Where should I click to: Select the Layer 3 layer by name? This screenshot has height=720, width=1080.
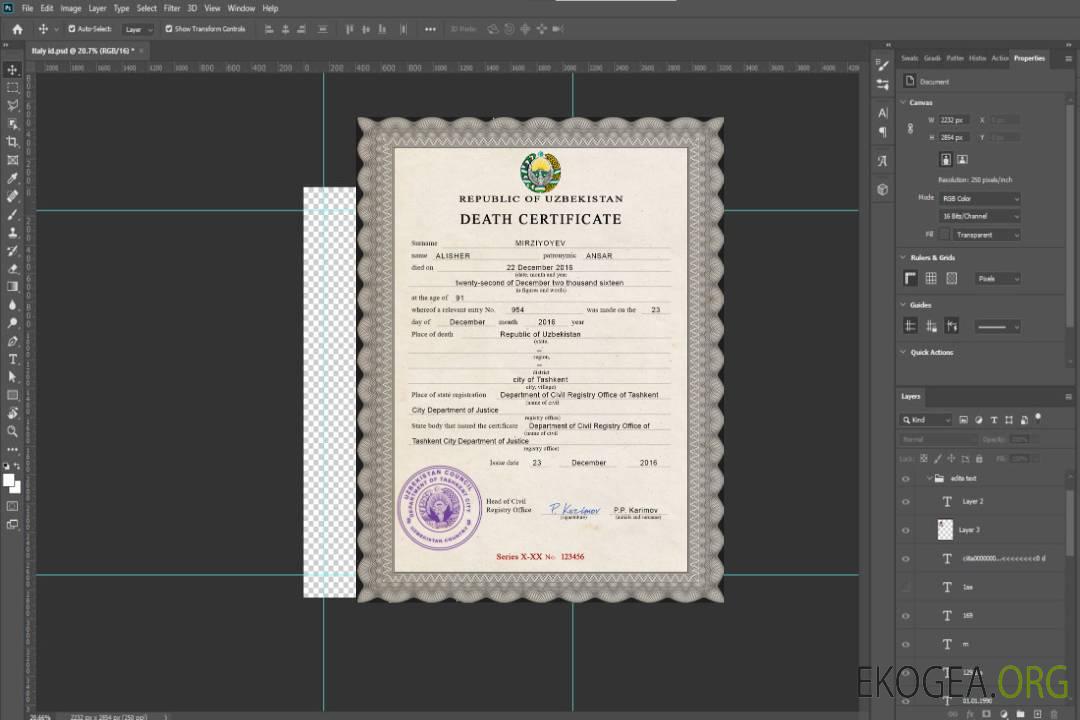970,530
